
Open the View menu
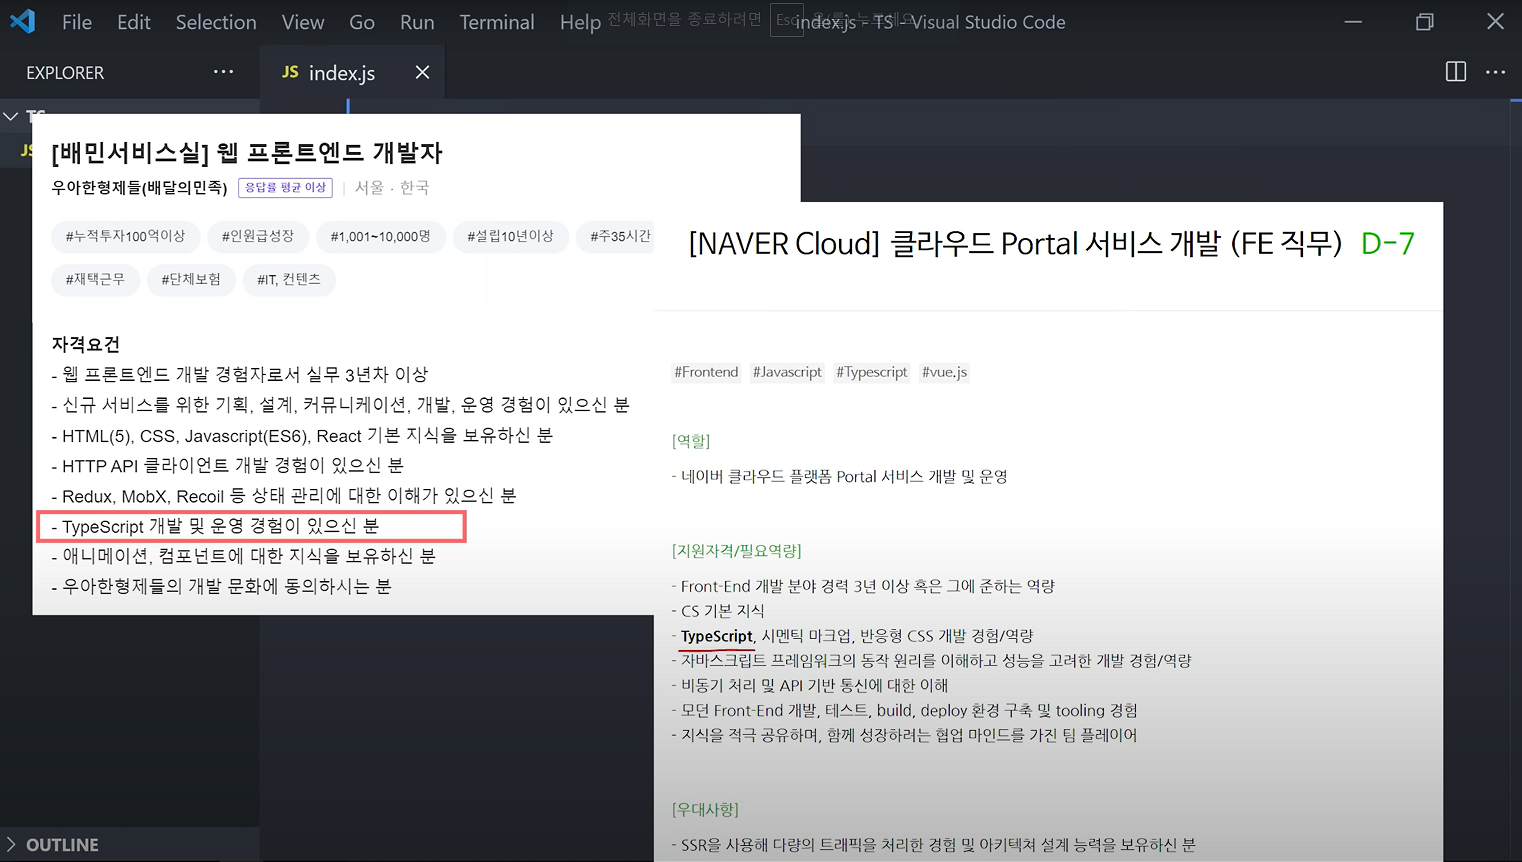tap(303, 22)
